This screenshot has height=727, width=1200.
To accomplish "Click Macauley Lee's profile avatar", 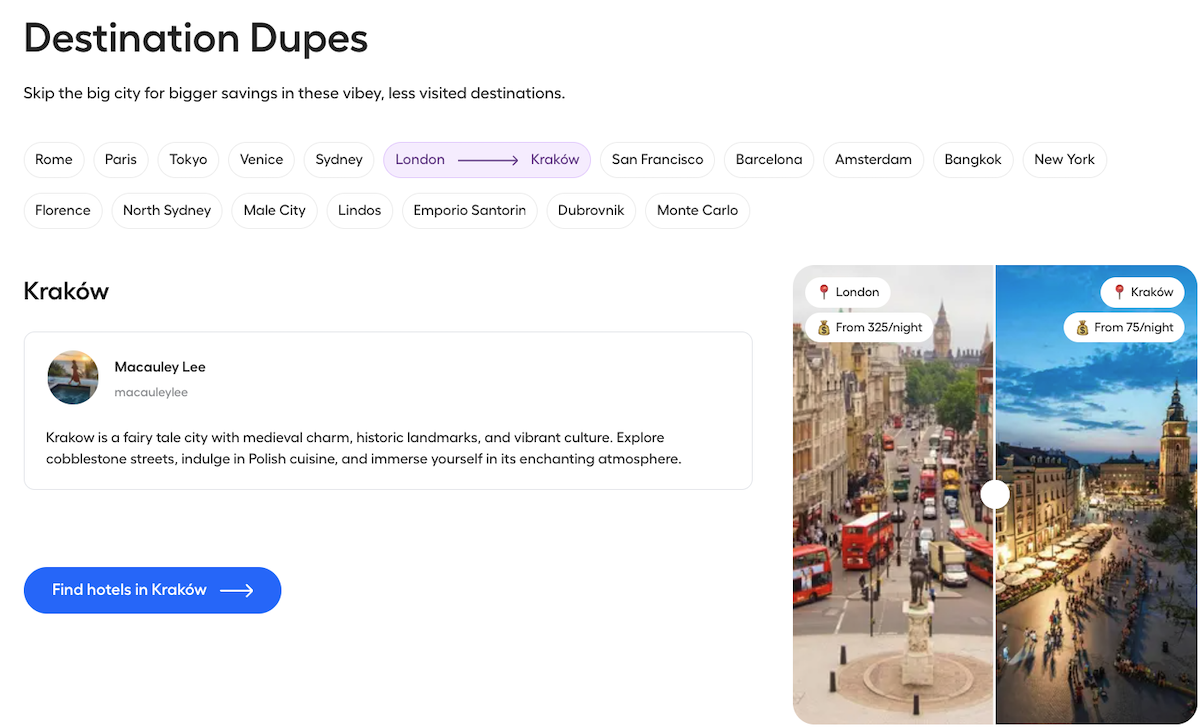I will click(x=73, y=377).
